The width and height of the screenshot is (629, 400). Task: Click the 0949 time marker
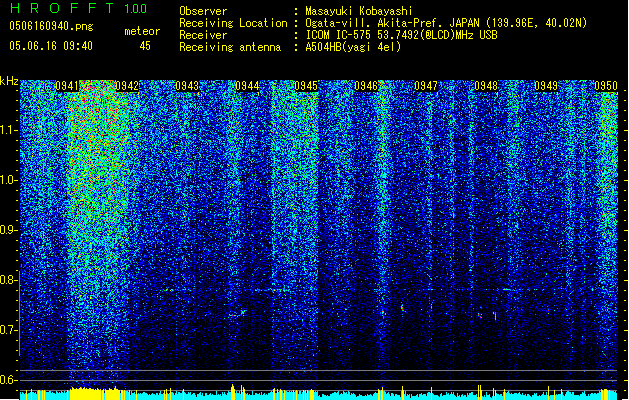tap(546, 86)
